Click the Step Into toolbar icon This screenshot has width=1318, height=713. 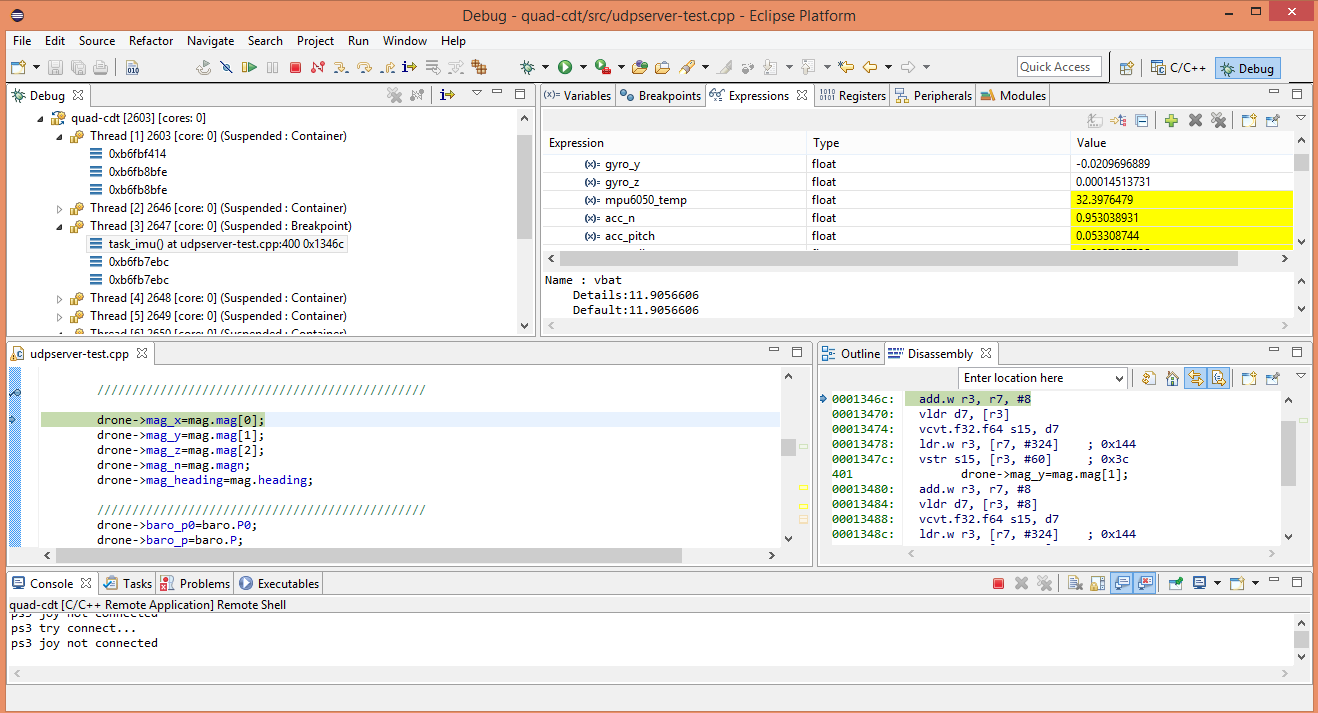[340, 67]
